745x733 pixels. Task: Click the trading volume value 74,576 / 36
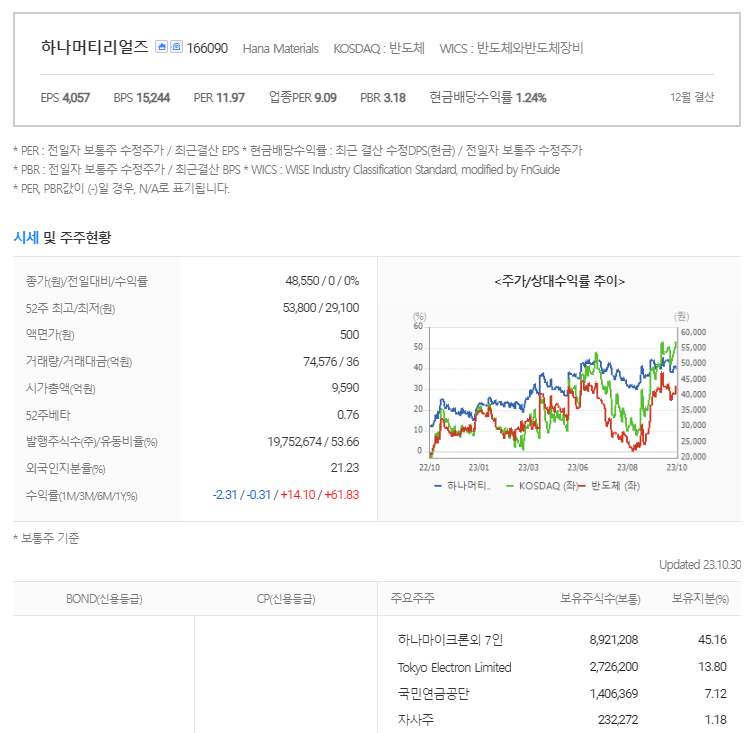(331, 362)
